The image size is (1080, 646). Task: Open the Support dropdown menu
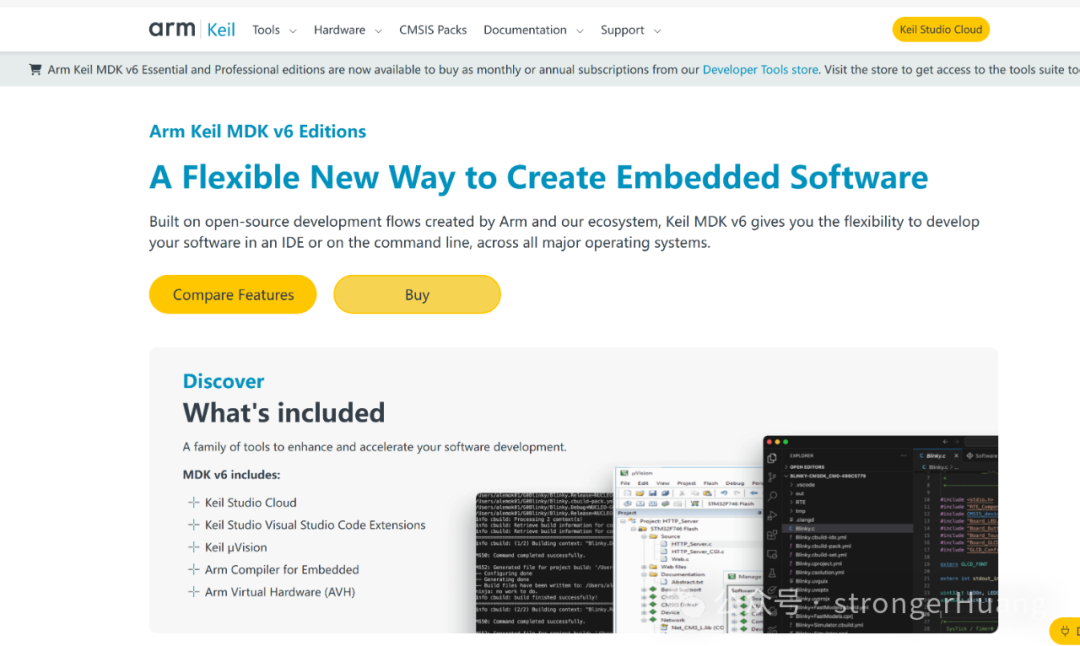point(630,30)
